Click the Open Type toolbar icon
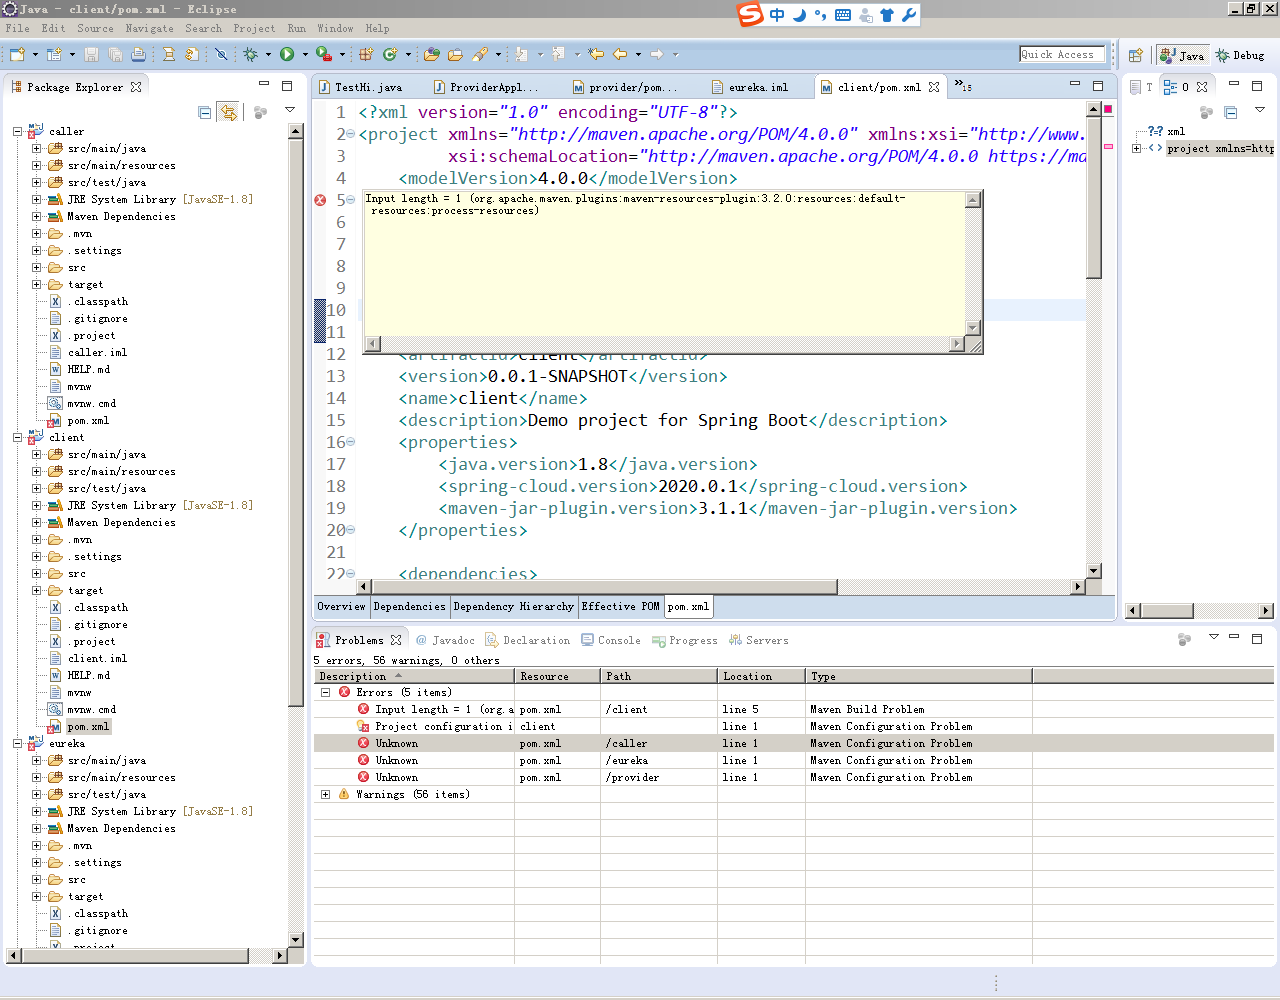Viewport: 1280px width, 1000px height. tap(432, 54)
